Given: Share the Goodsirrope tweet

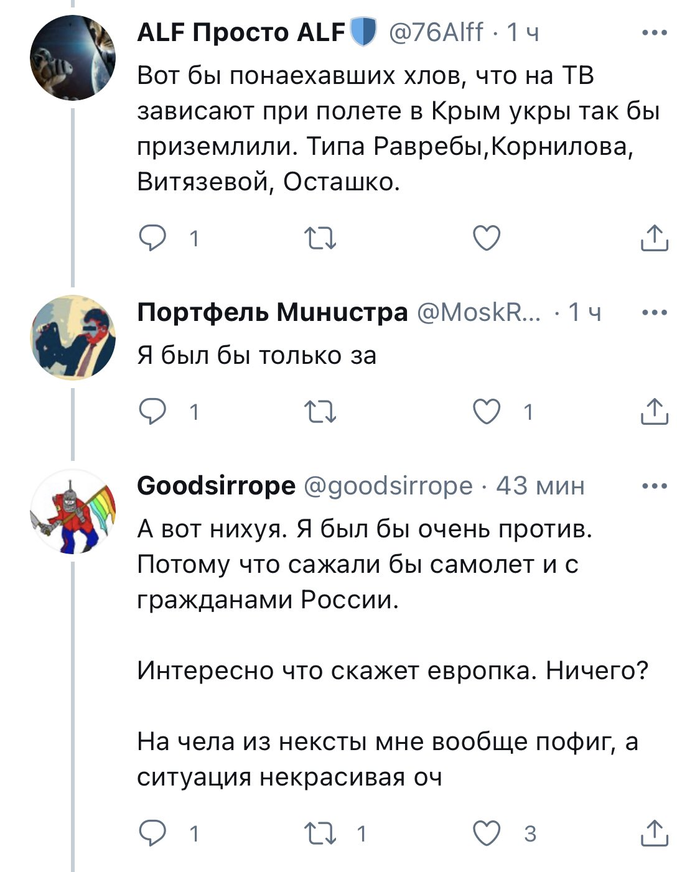Looking at the screenshot, I should [652, 832].
